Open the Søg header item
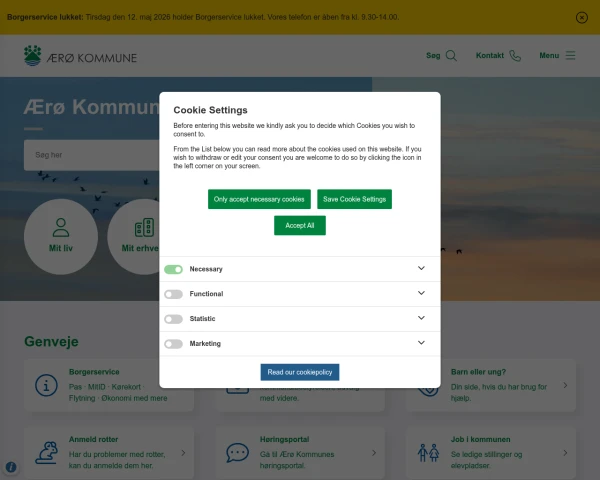Viewport: 600px width, 480px height. (442, 56)
